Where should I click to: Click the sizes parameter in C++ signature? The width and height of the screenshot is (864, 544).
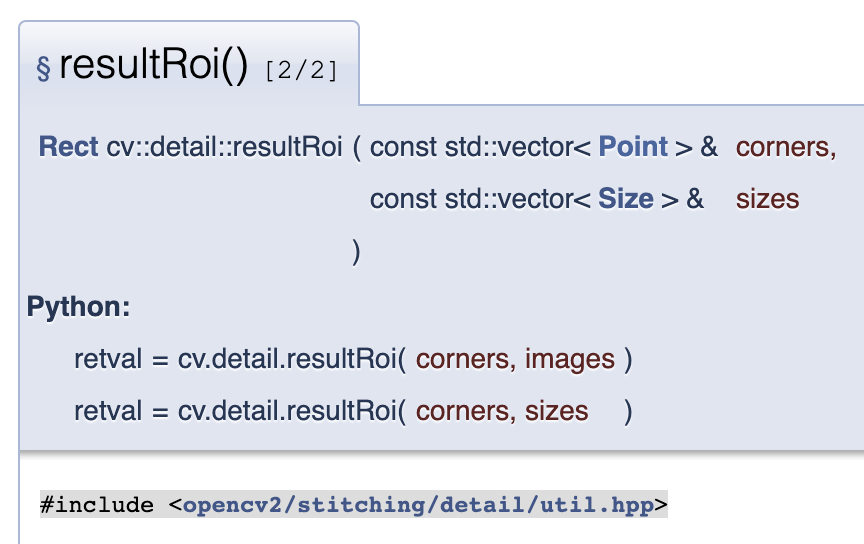[x=768, y=199]
